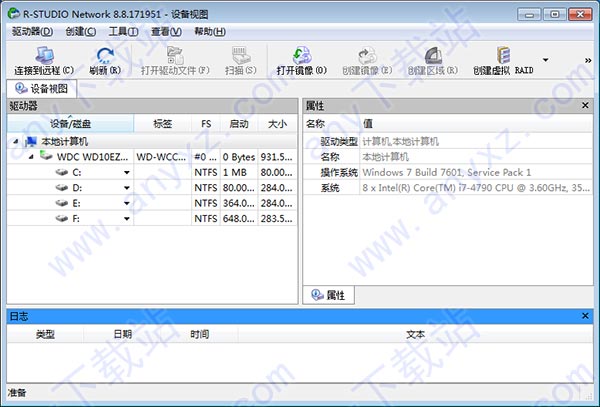Select the WDC WD10EZ hard disk icon
The height and width of the screenshot is (407, 600).
[46, 156]
